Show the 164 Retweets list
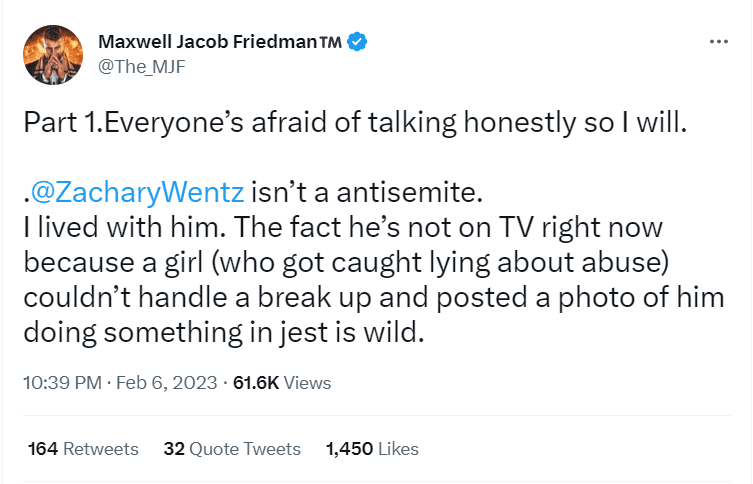 [83, 448]
